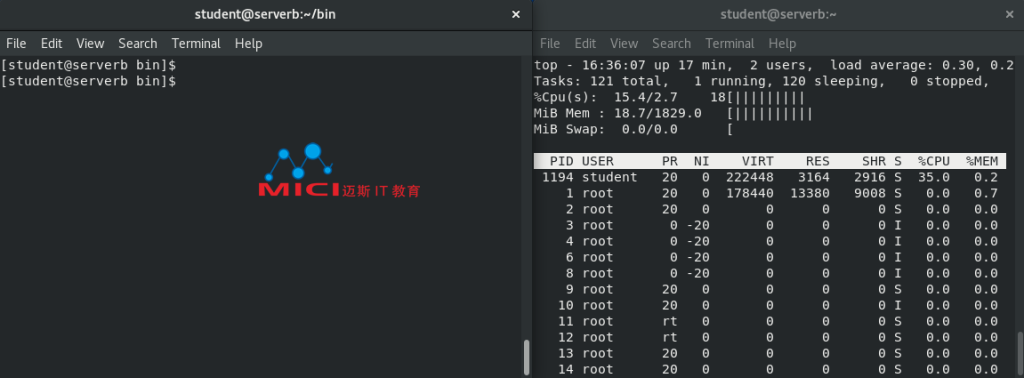Click the Tasks: 121 total text
This screenshot has width=1024, height=378.
click(x=601, y=82)
